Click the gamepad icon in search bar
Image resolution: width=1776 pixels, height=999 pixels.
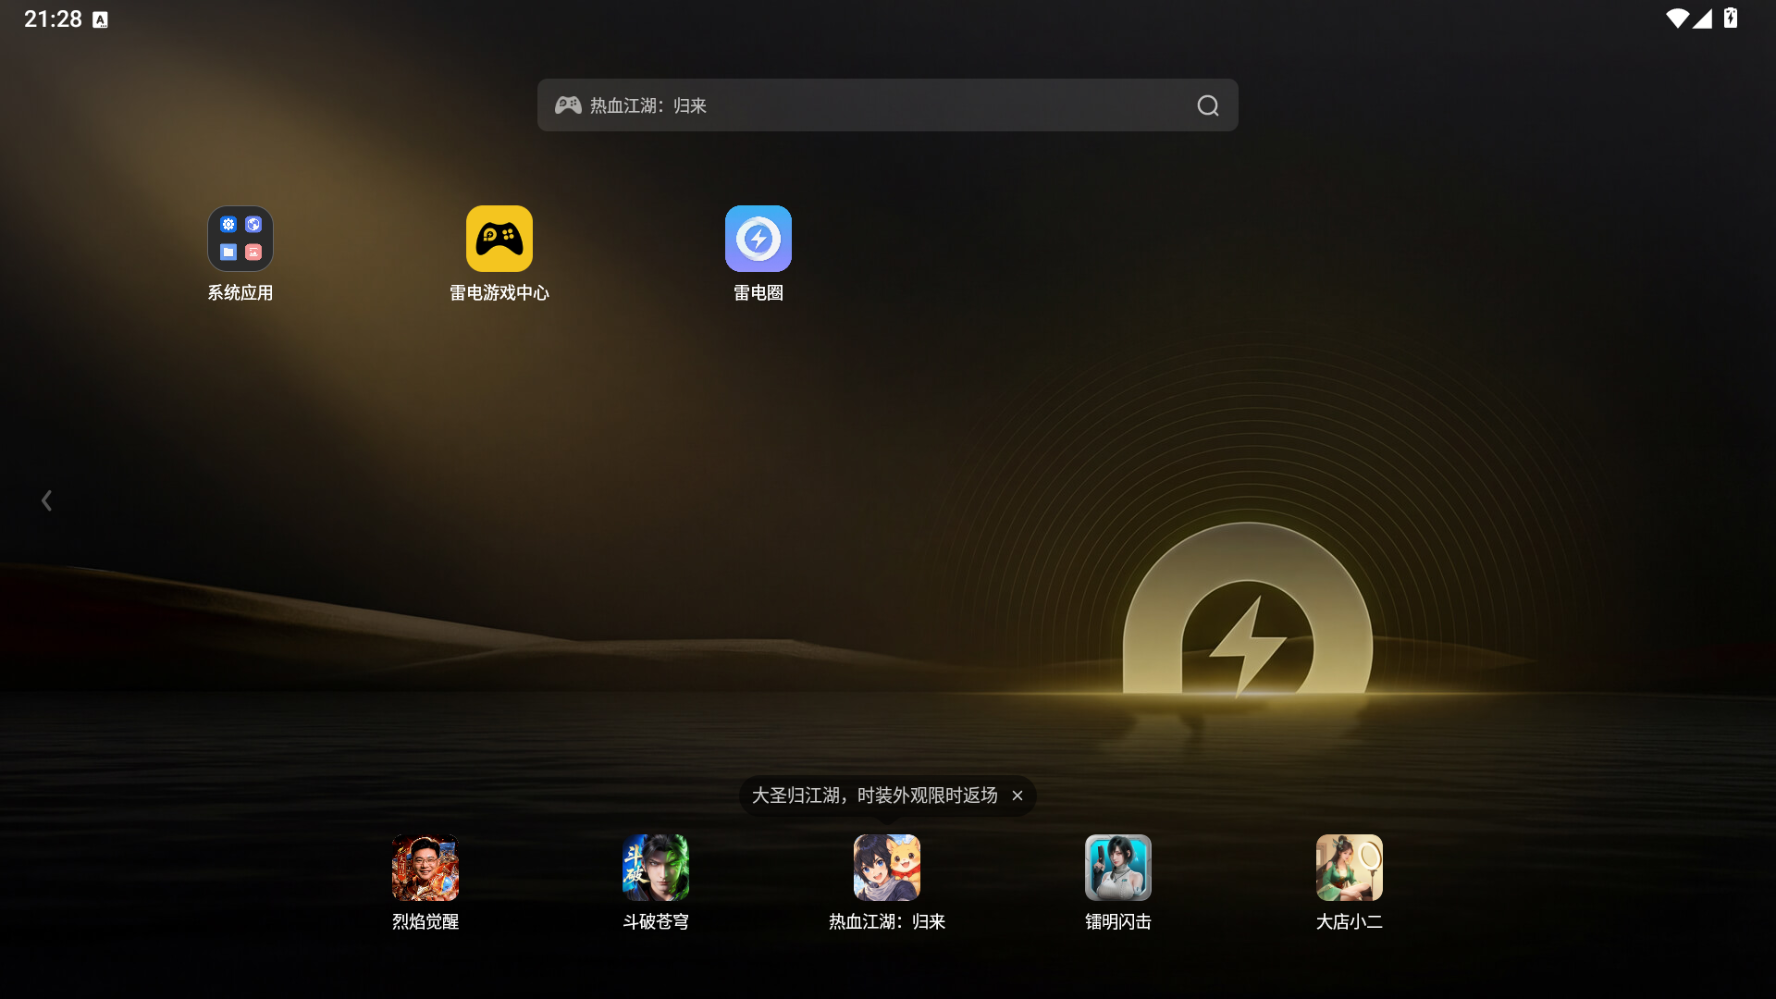[568, 105]
